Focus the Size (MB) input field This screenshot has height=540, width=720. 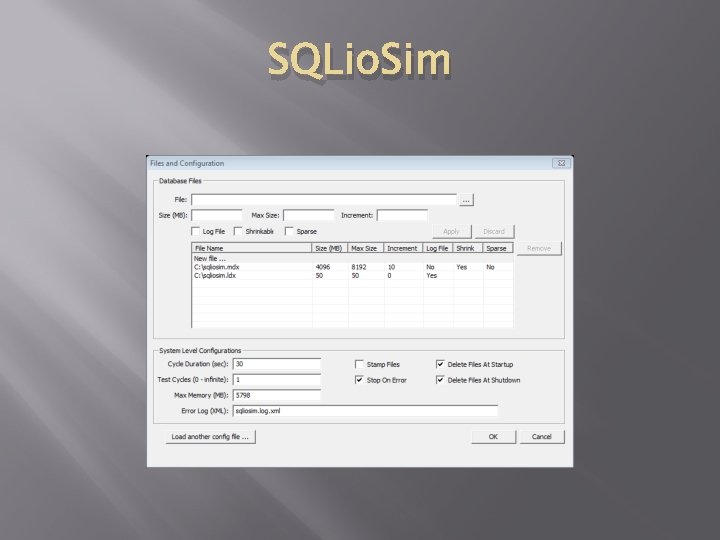tap(217, 215)
